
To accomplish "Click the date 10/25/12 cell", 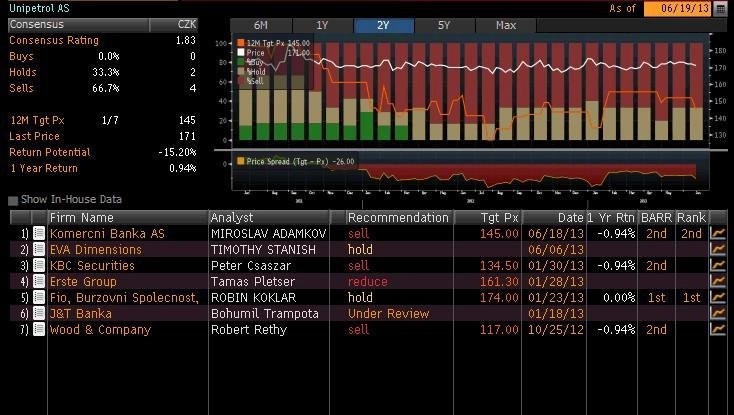I will point(556,329).
